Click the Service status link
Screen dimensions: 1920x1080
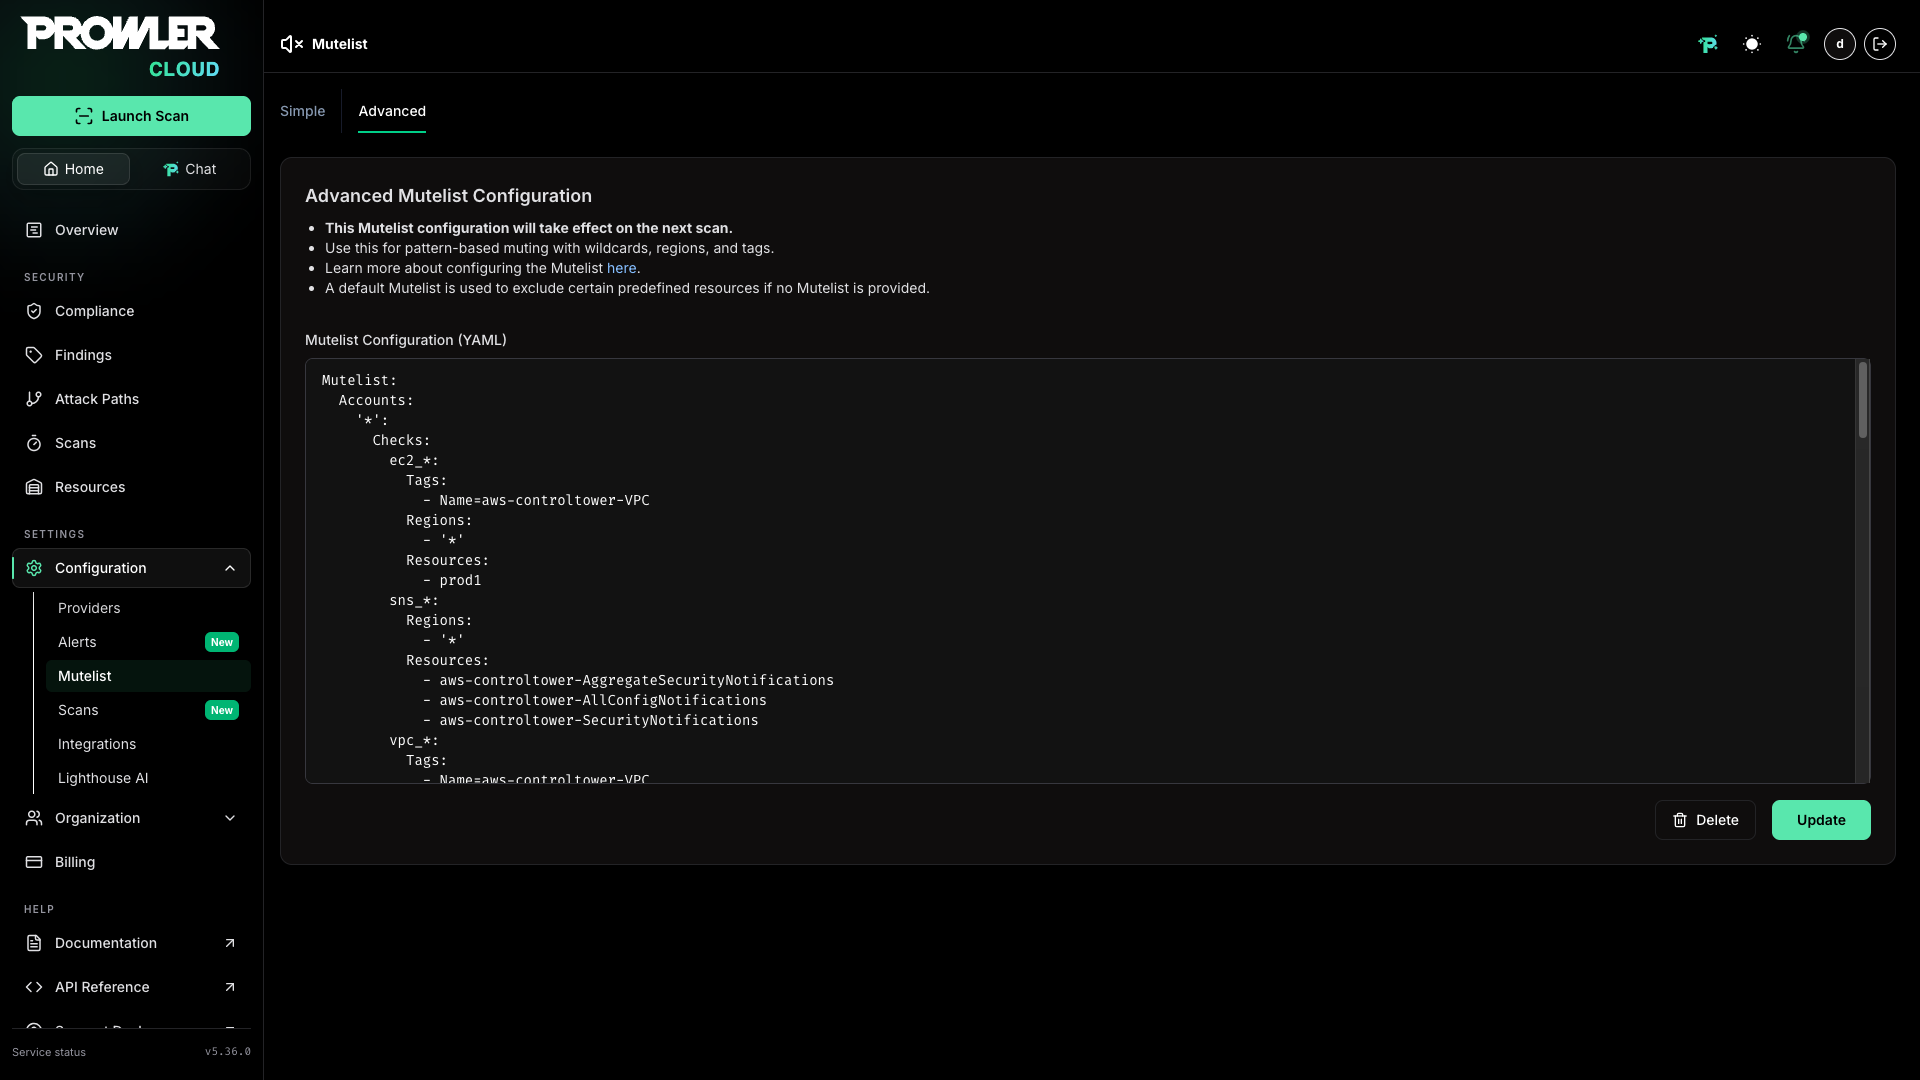point(49,1052)
